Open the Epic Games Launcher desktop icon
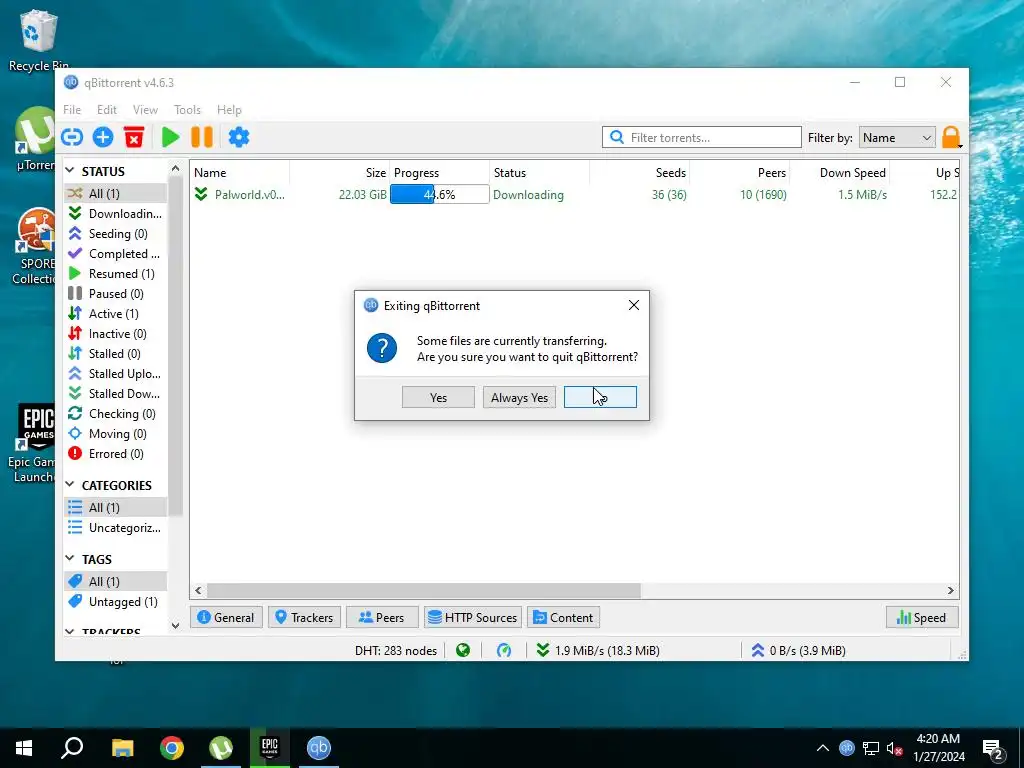The height and width of the screenshot is (768, 1024). pos(33,443)
